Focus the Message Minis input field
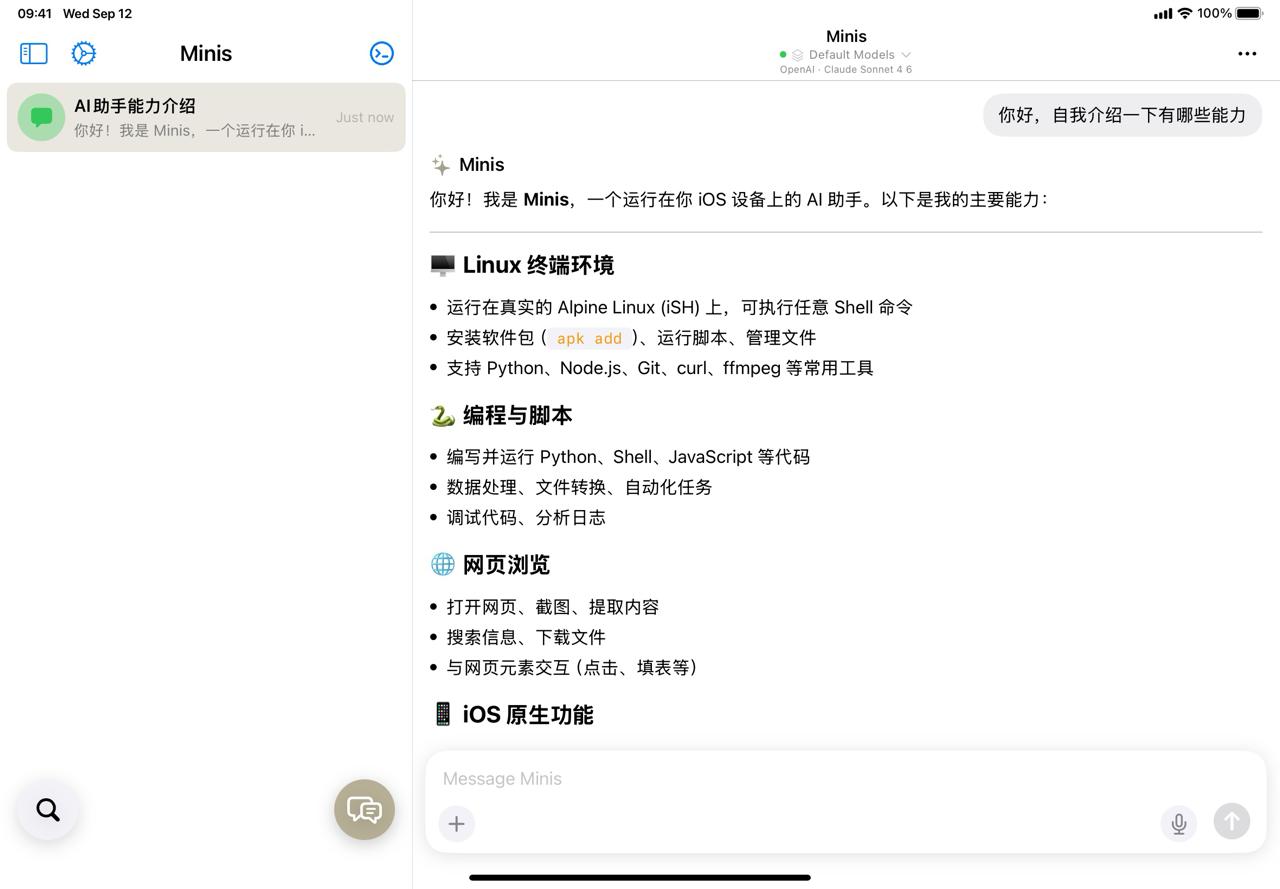 point(845,778)
